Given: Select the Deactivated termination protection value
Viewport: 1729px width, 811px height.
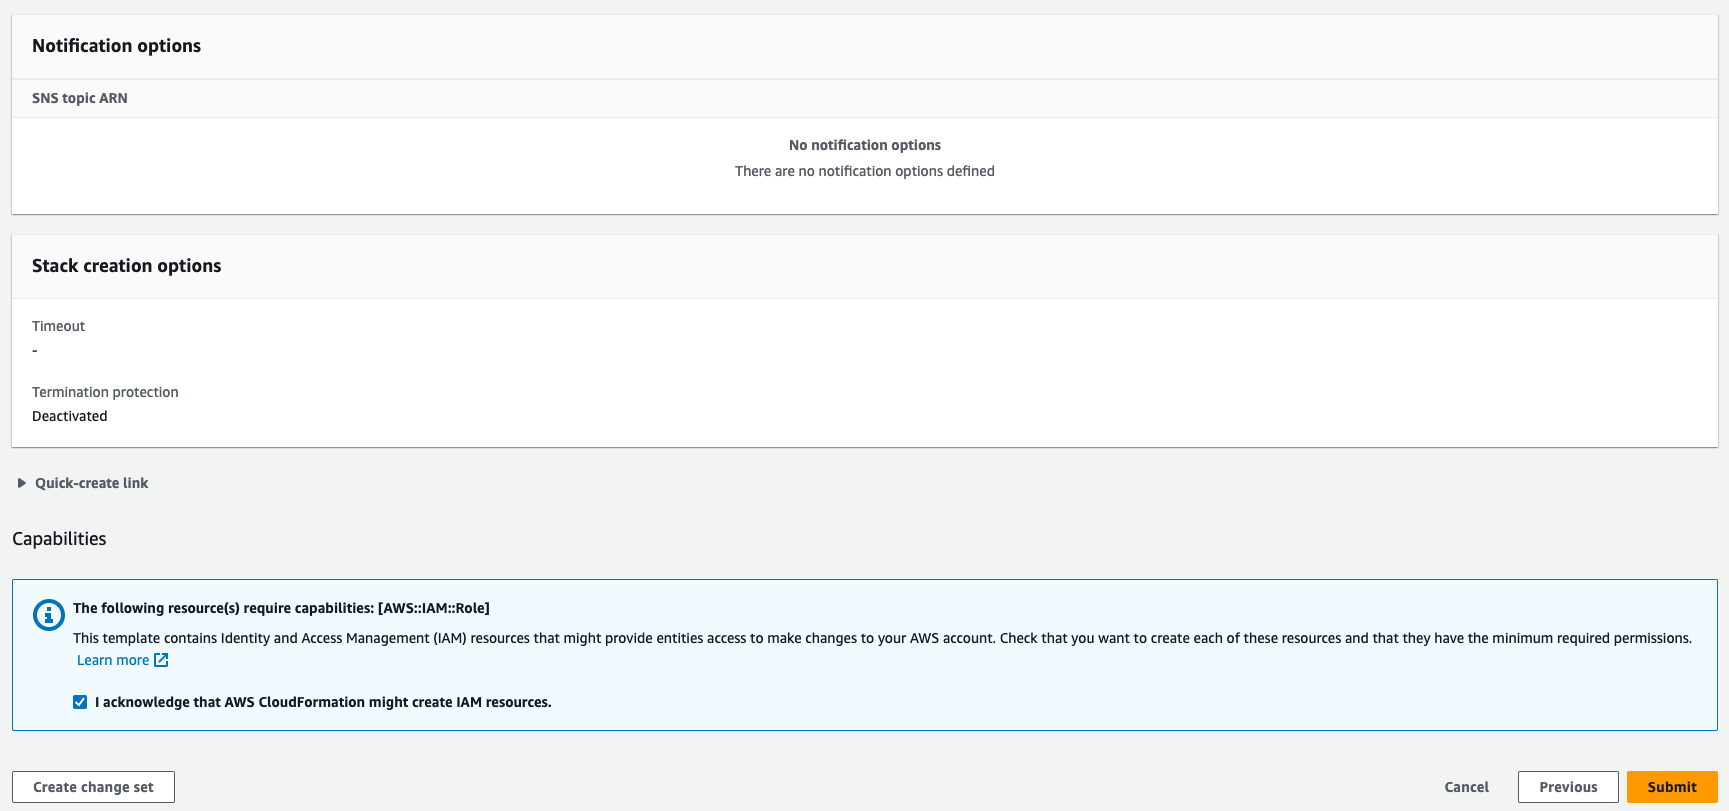Looking at the screenshot, I should [x=70, y=416].
